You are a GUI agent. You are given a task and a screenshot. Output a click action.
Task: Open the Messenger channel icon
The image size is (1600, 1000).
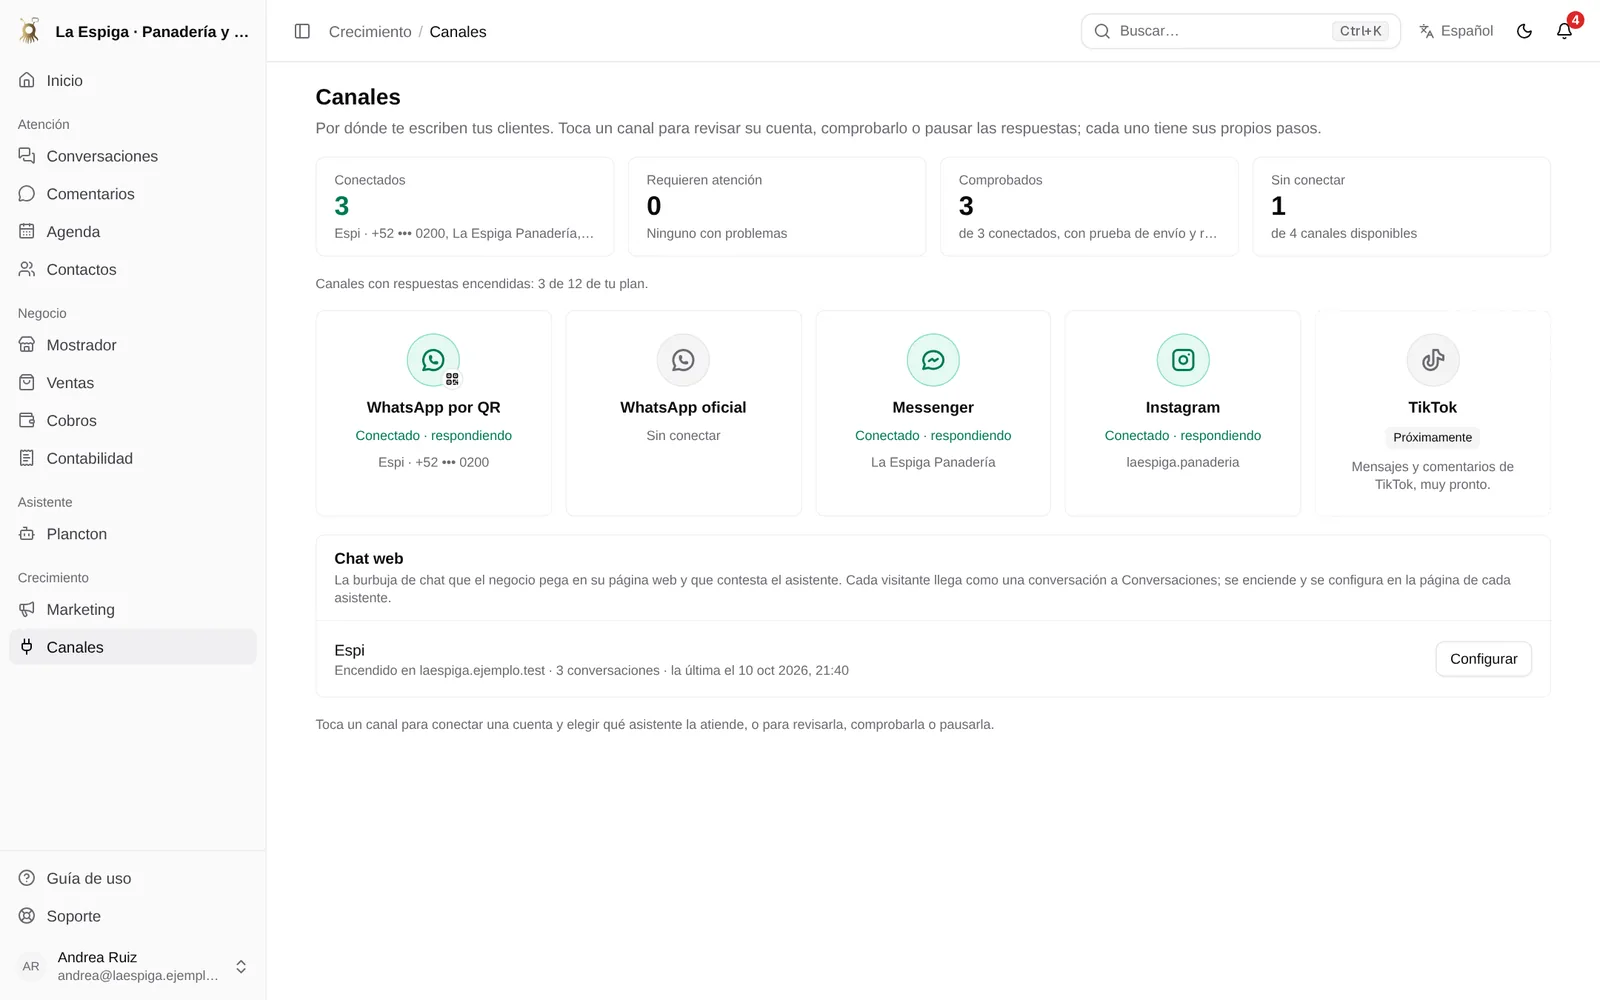[933, 360]
